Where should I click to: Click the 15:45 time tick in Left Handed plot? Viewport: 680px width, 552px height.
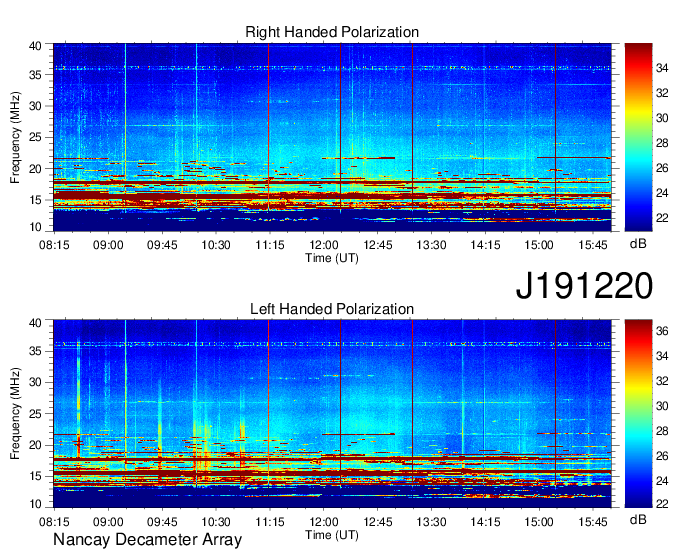[593, 522]
